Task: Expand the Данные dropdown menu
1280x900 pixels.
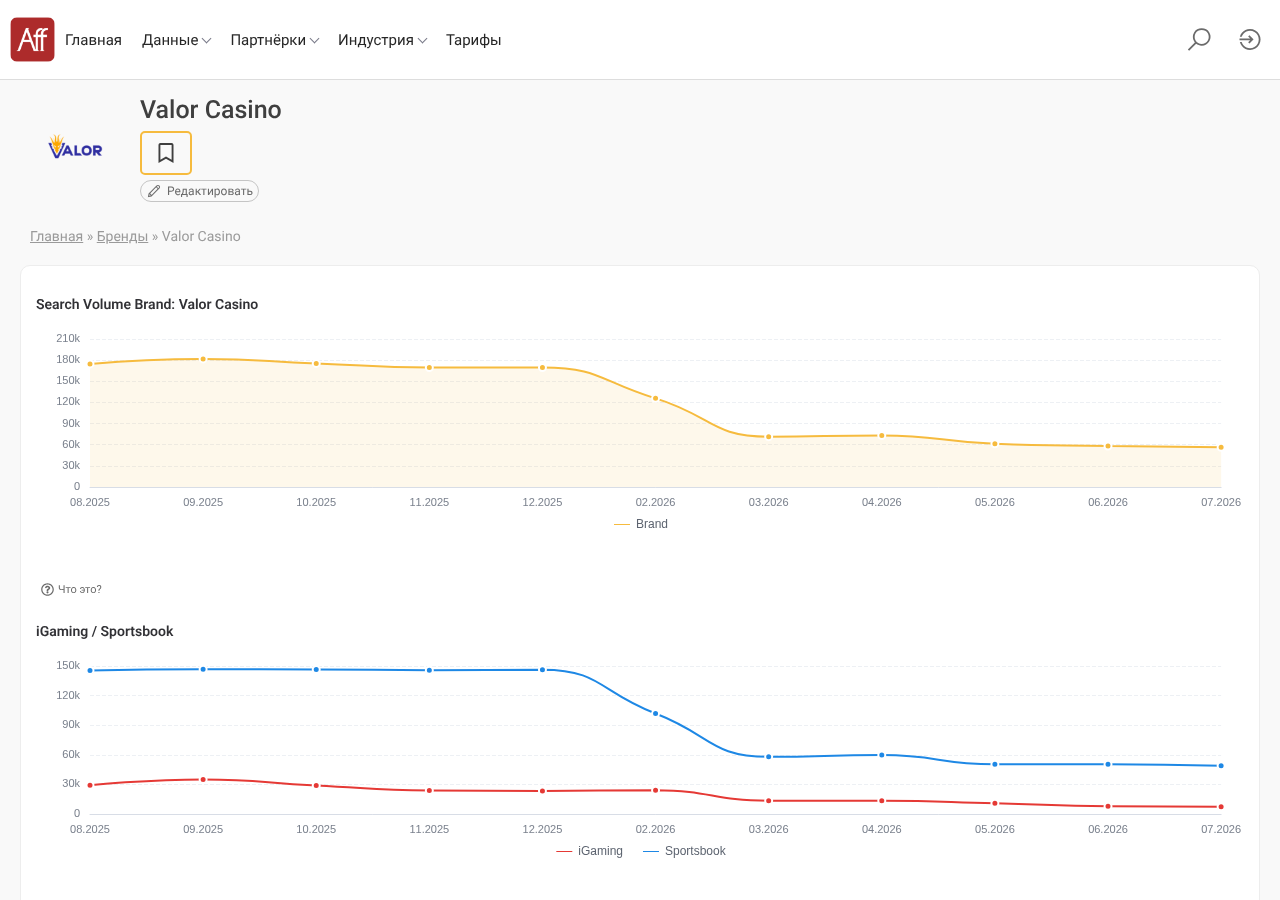Action: pyautogui.click(x=176, y=40)
